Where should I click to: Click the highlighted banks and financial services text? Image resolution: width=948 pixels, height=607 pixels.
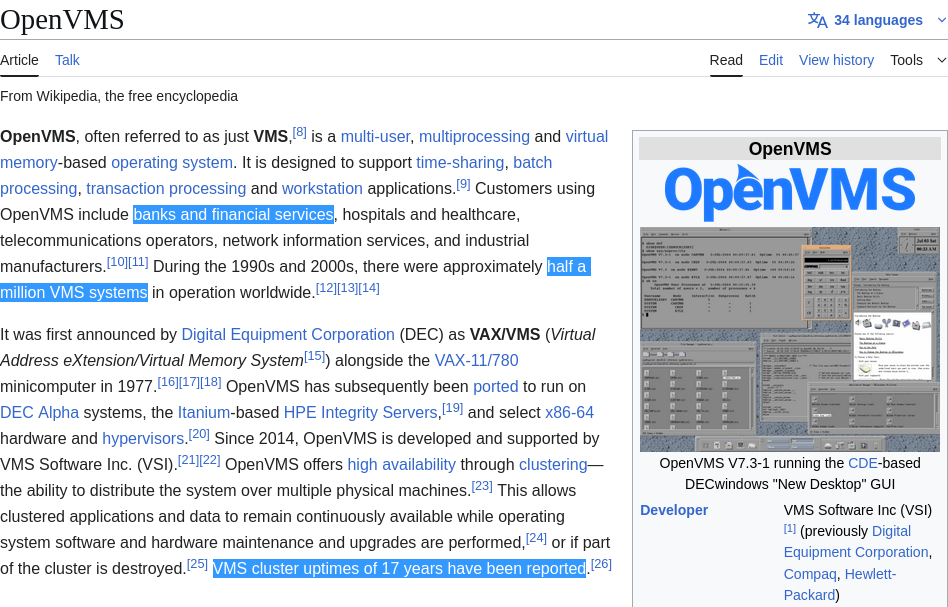233,215
